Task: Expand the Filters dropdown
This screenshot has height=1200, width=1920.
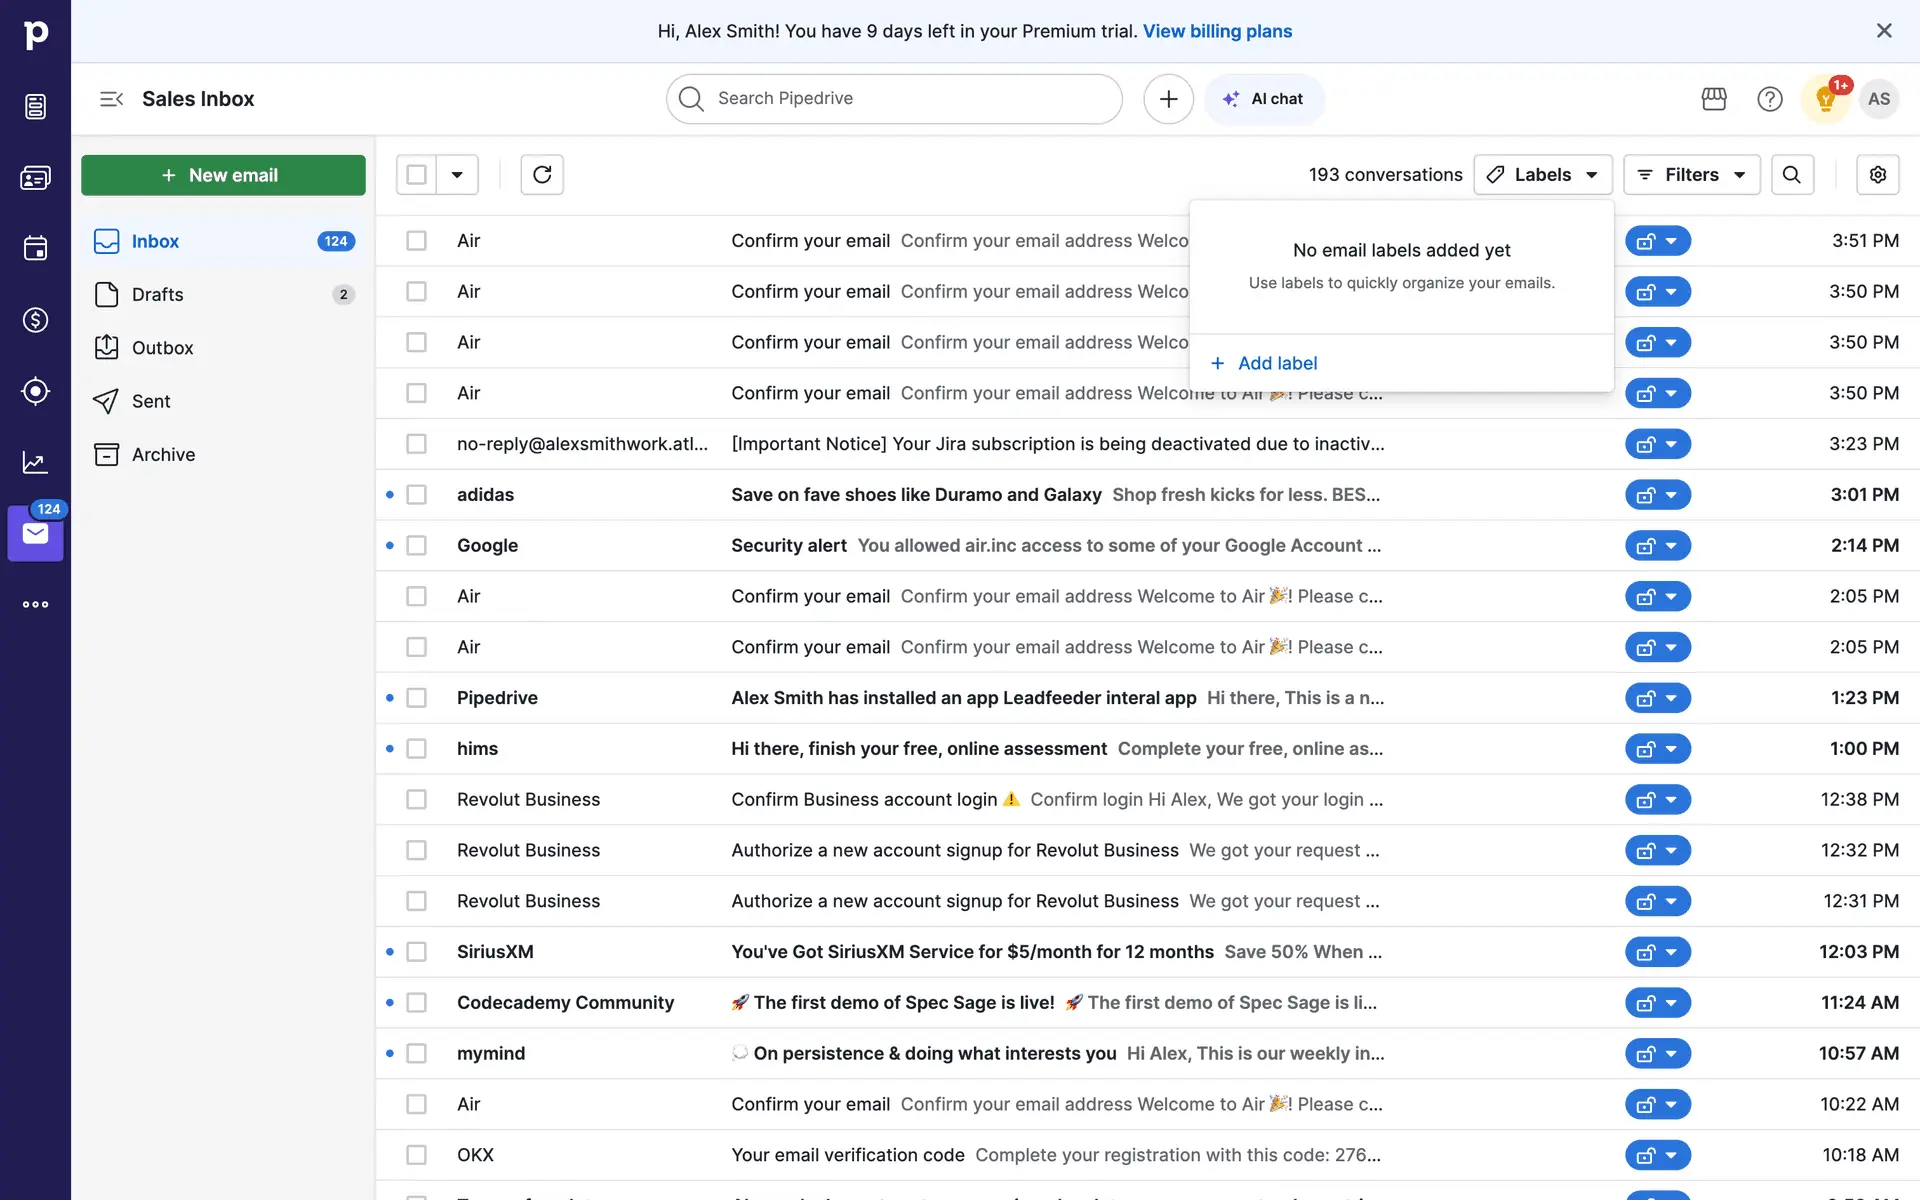Action: tap(1691, 175)
